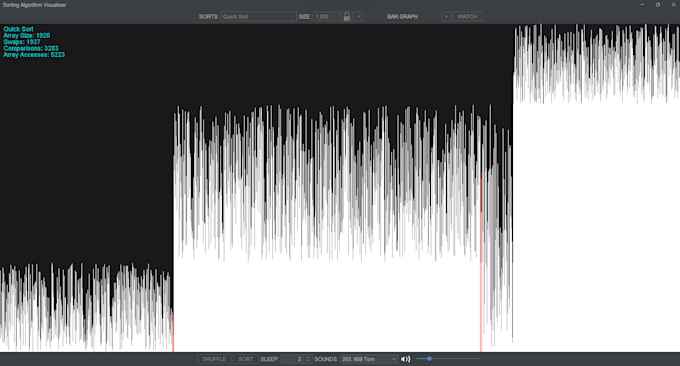Screen dimensions: 680x366
Task: Focus the SLEEP value field
Action: coord(293,359)
